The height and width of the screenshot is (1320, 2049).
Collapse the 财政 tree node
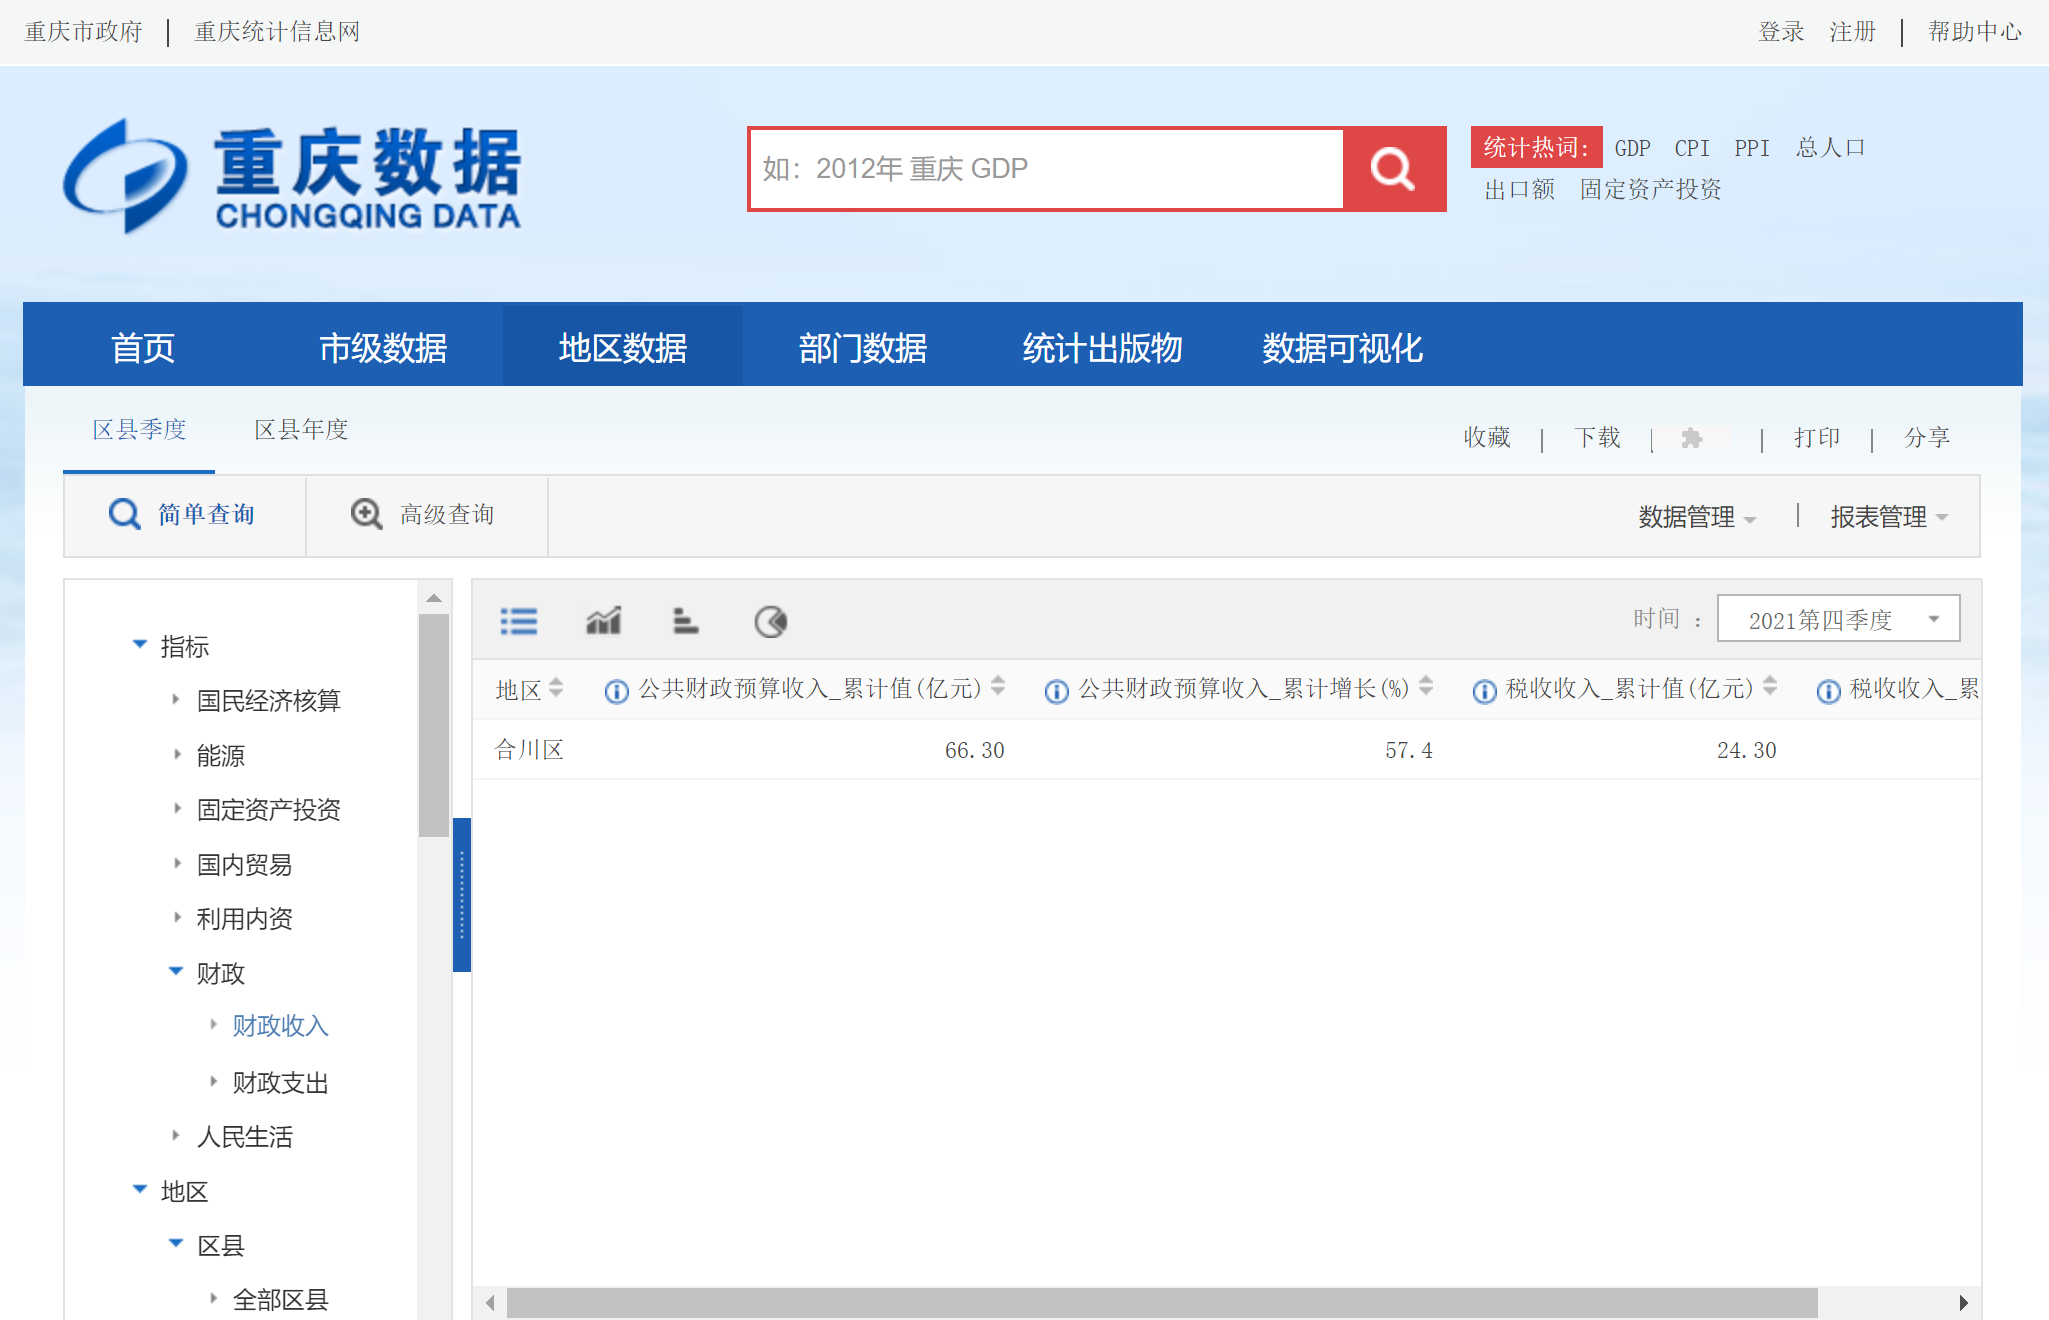(x=176, y=972)
